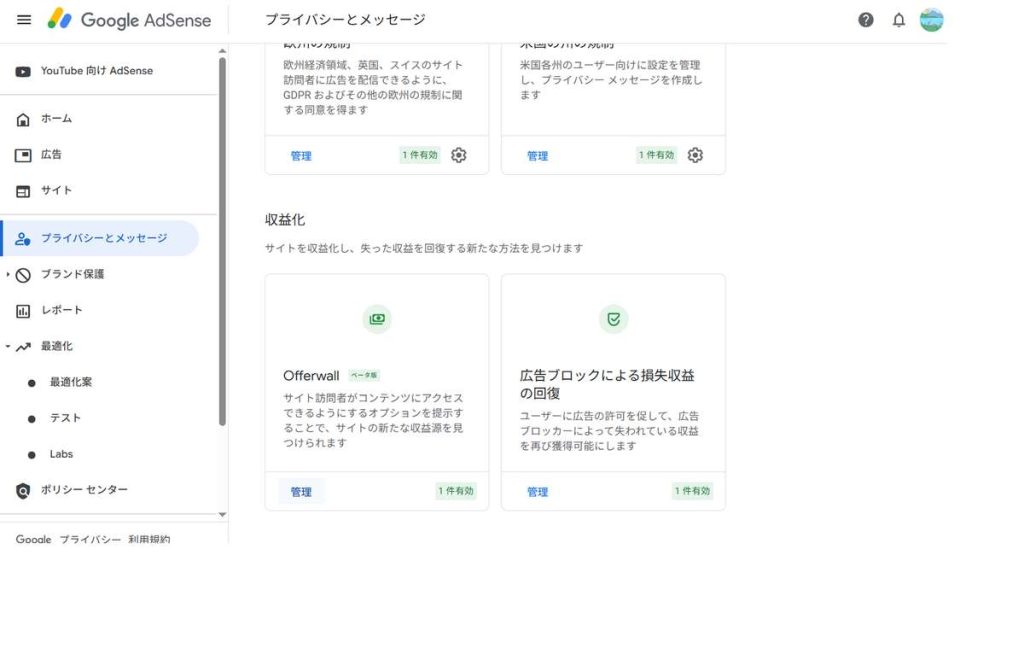Open settings gear for US state regulations card
Viewport: 1024px width, 672px height.
click(x=695, y=155)
